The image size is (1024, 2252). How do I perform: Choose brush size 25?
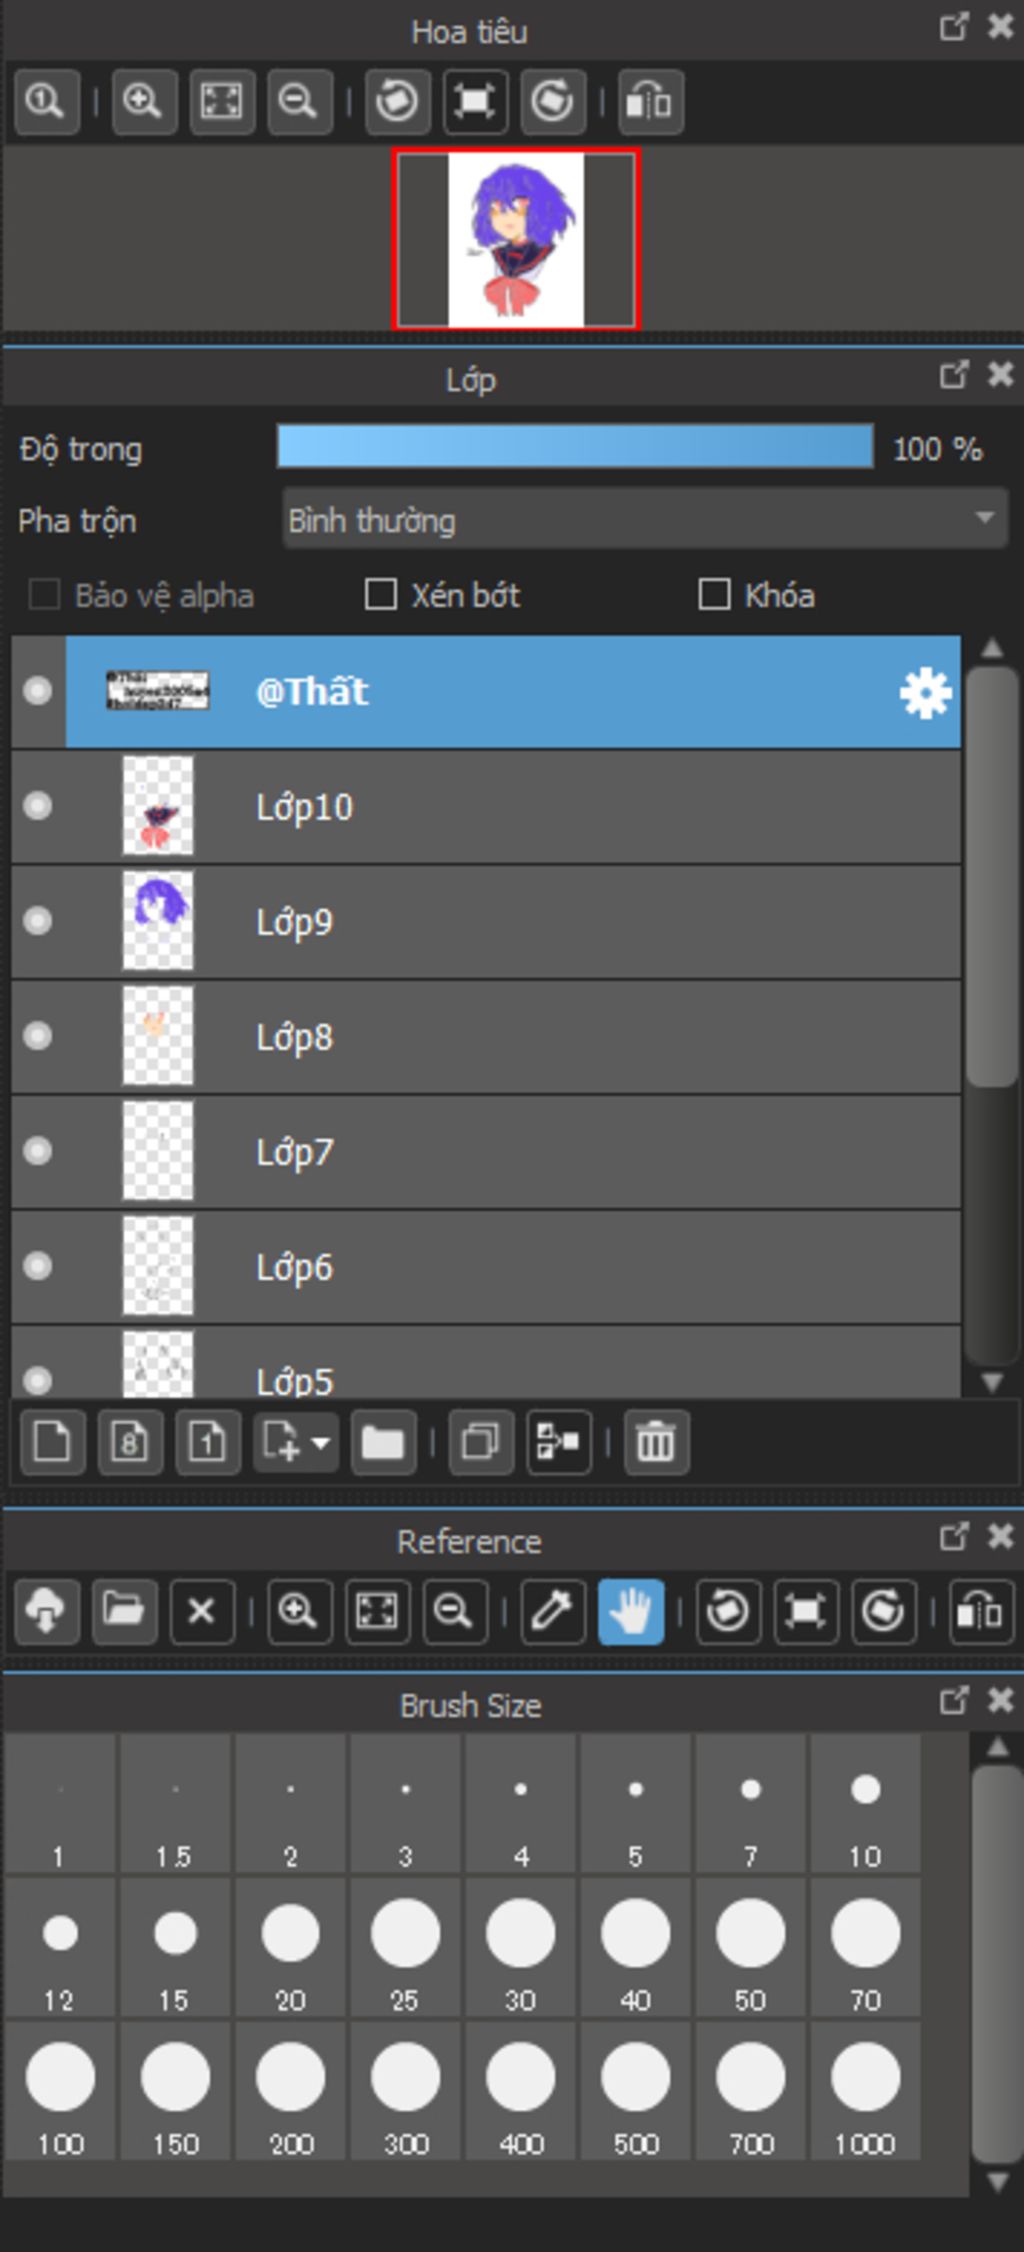pyautogui.click(x=405, y=1947)
